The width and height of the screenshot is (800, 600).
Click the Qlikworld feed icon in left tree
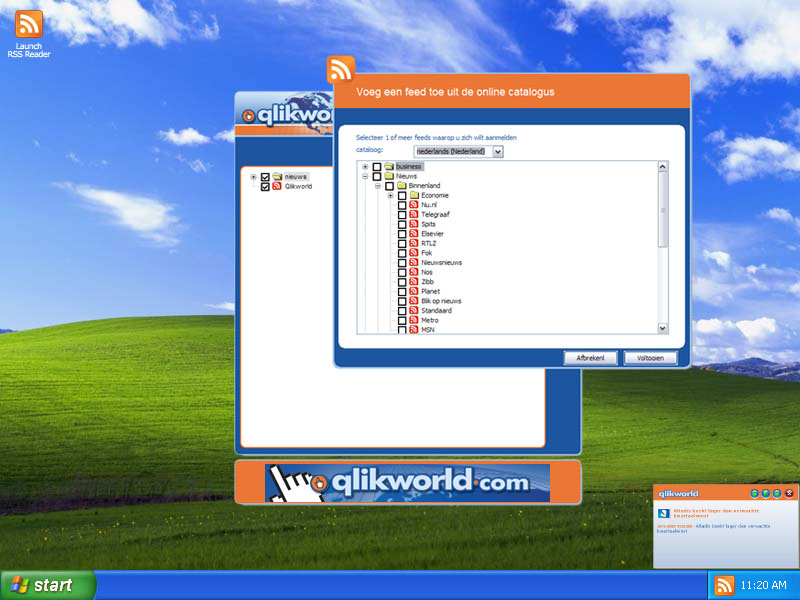click(277, 187)
